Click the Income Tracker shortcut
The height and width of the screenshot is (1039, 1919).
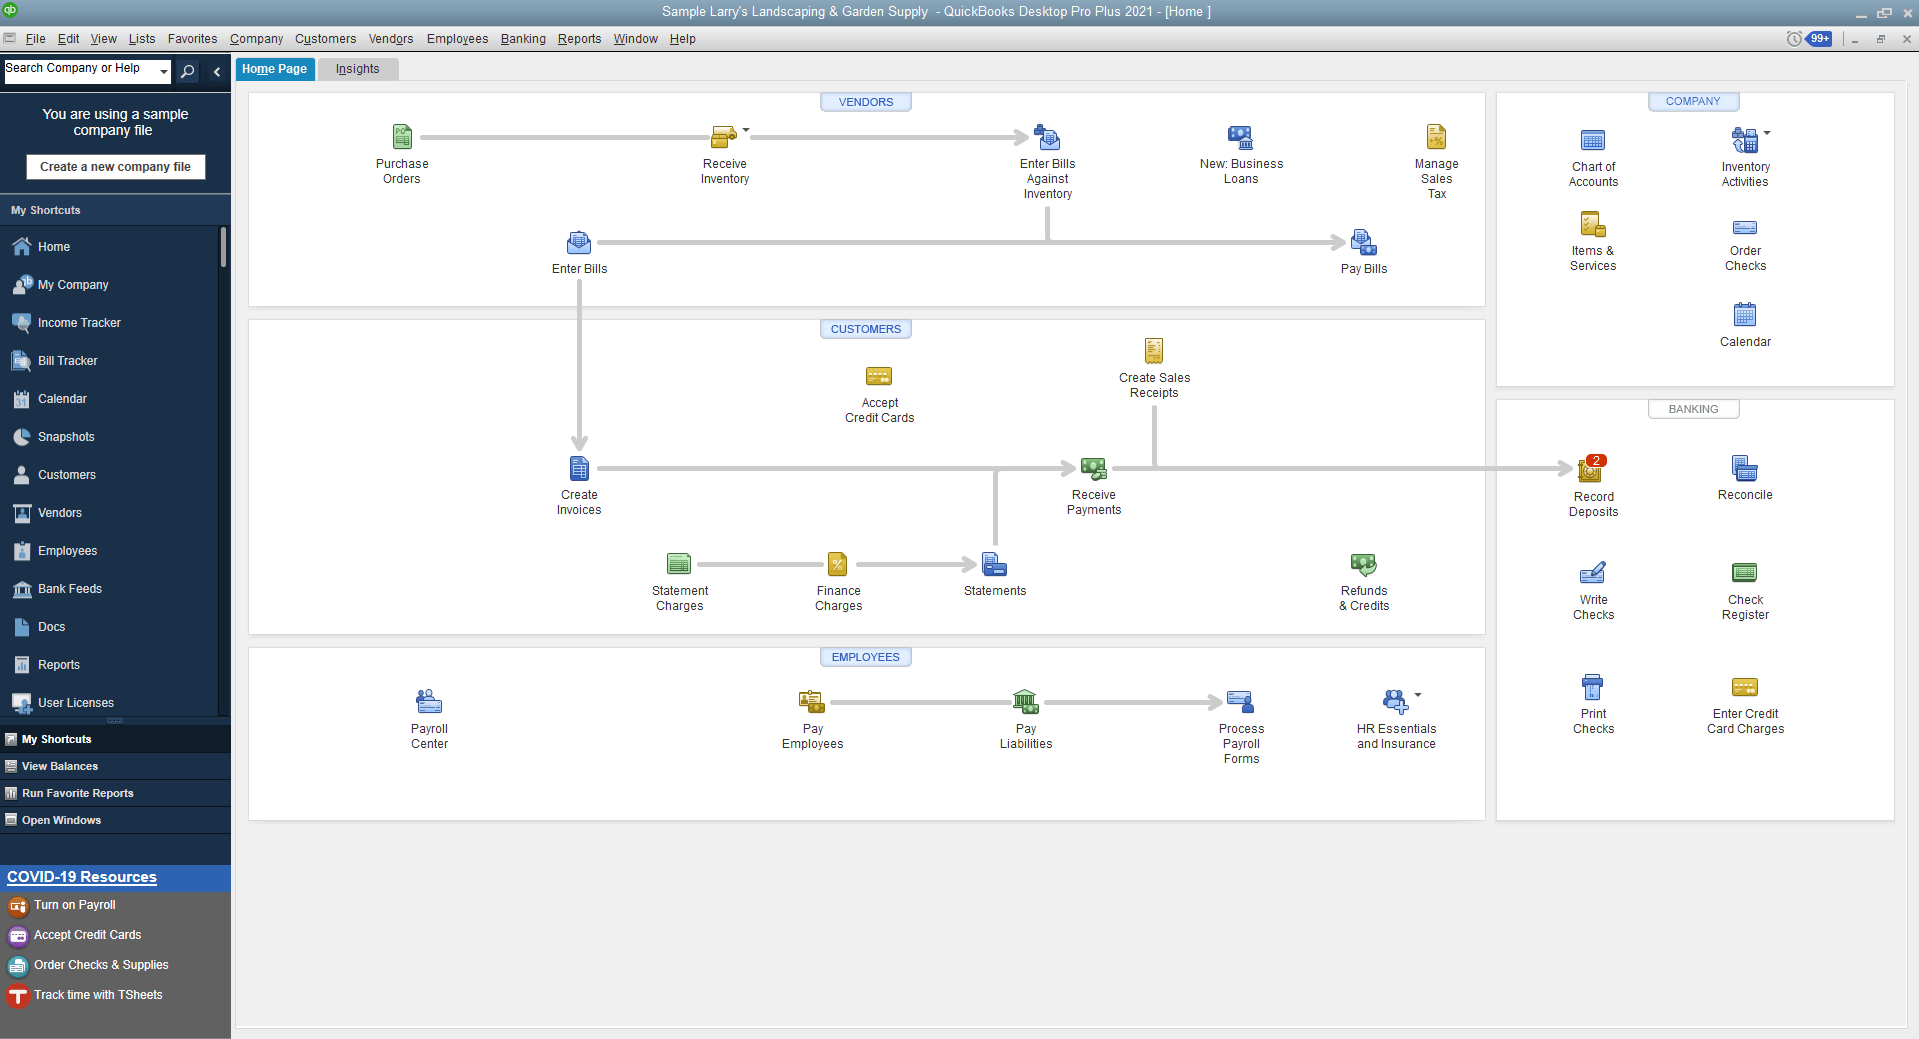[x=78, y=322]
